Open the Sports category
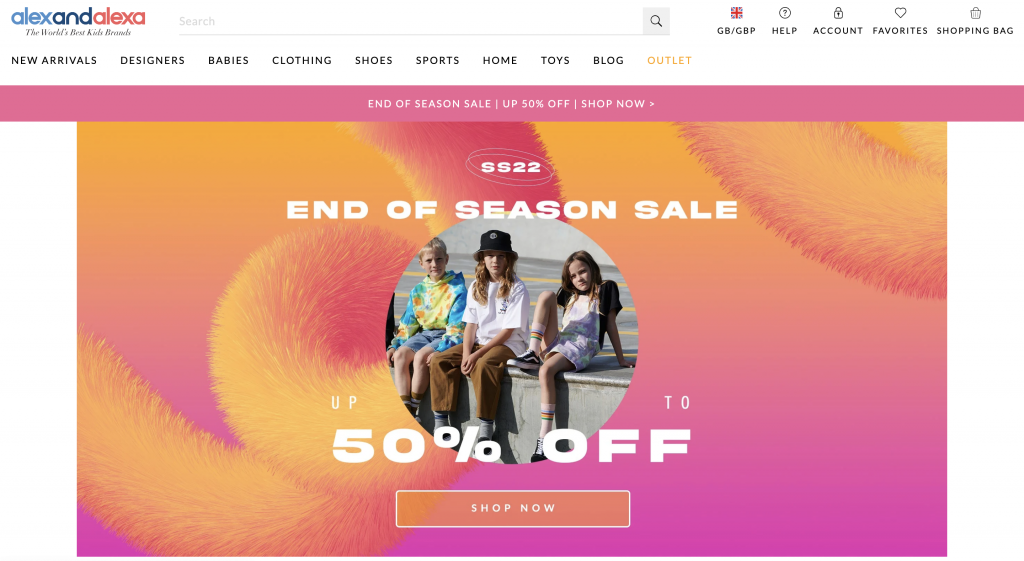The image size is (1024, 561). point(438,60)
